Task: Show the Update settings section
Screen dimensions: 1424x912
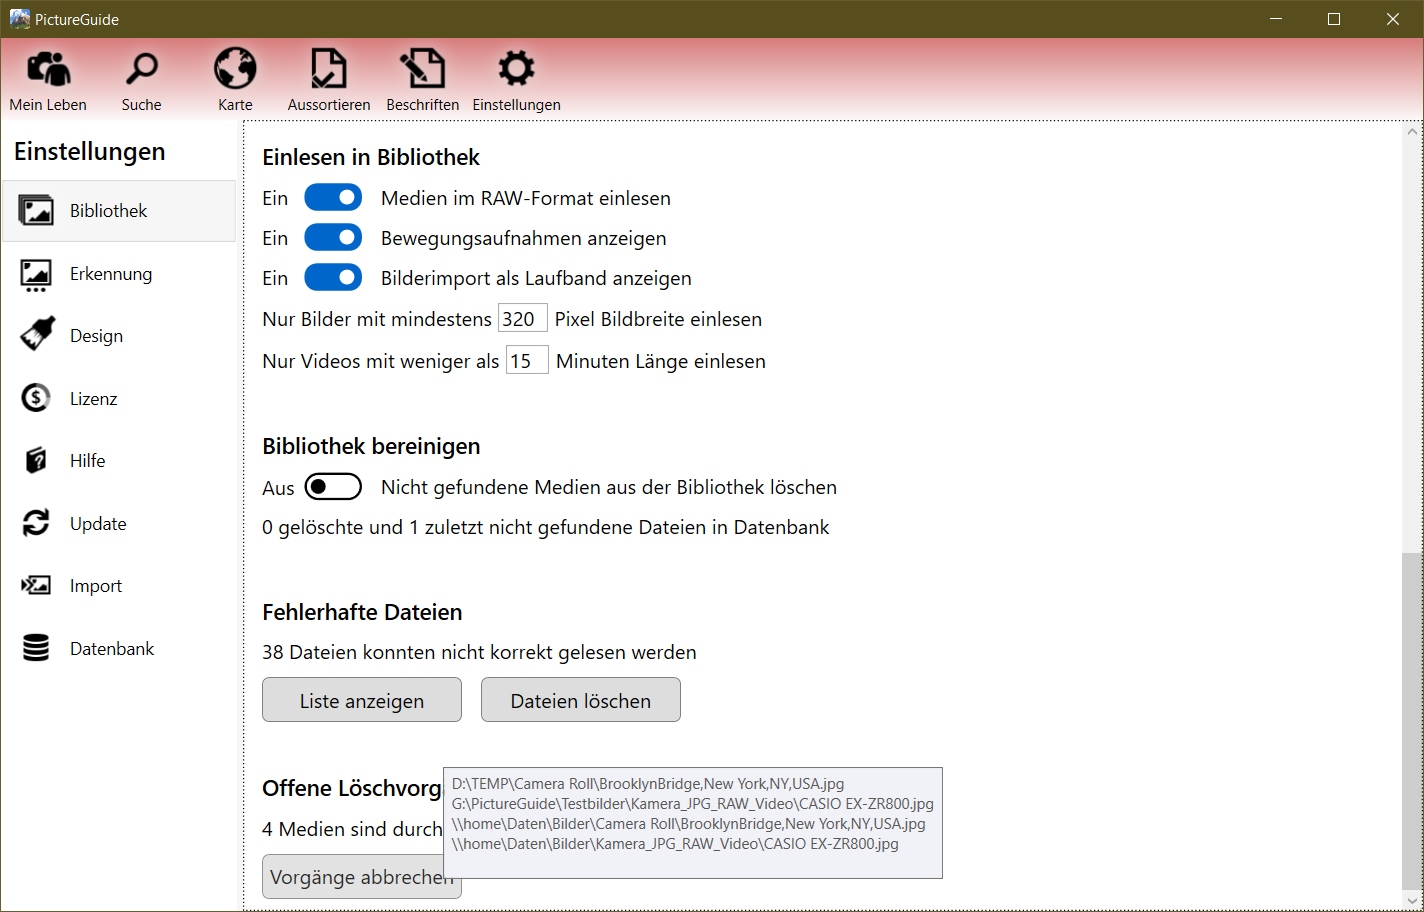Action: (119, 524)
